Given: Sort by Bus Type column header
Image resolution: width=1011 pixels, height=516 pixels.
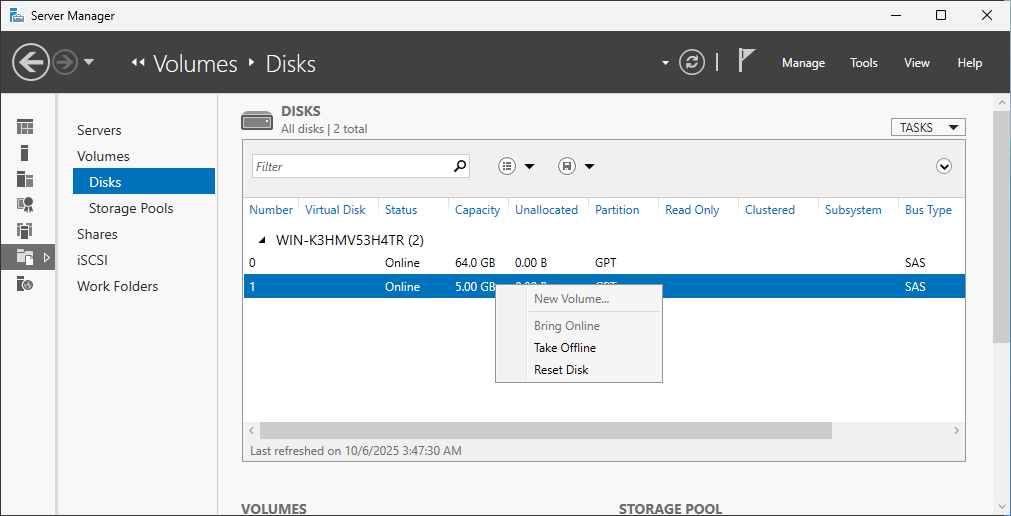Looking at the screenshot, I should point(928,210).
